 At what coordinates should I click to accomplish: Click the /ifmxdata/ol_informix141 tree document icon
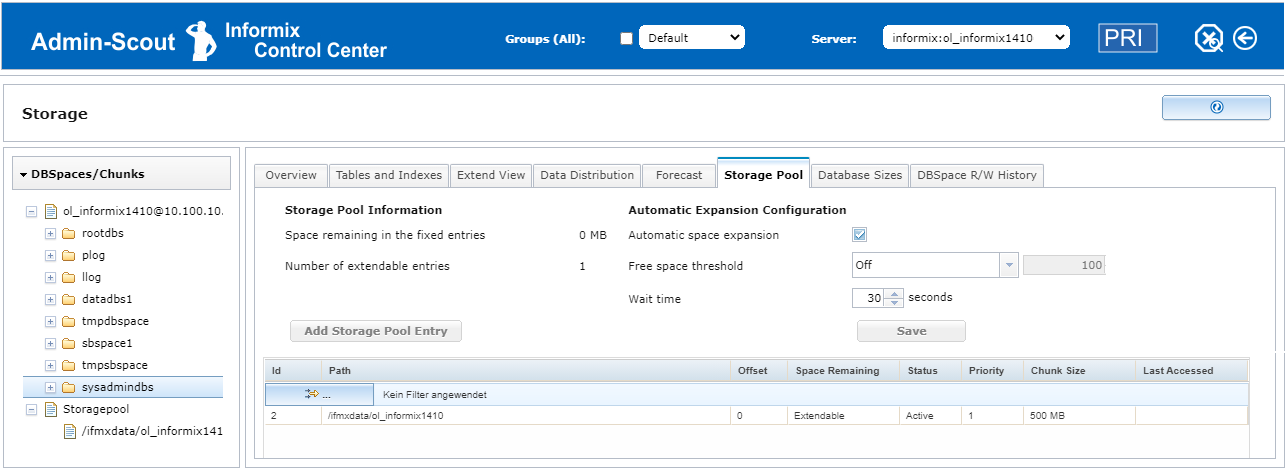pyautogui.click(x=70, y=431)
